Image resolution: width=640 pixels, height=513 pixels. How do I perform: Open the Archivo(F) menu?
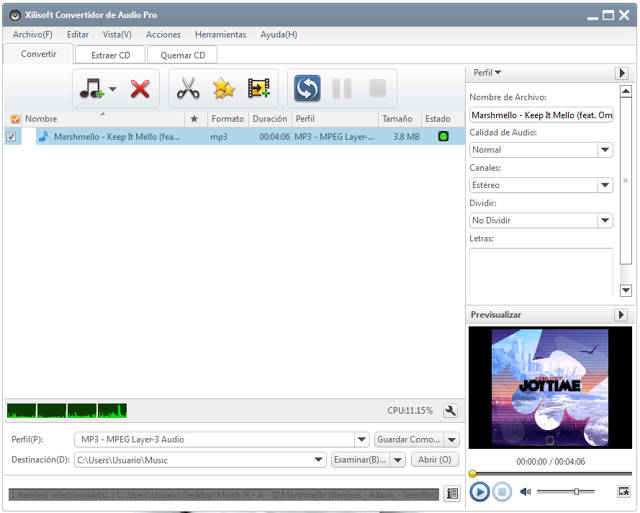tap(33, 35)
